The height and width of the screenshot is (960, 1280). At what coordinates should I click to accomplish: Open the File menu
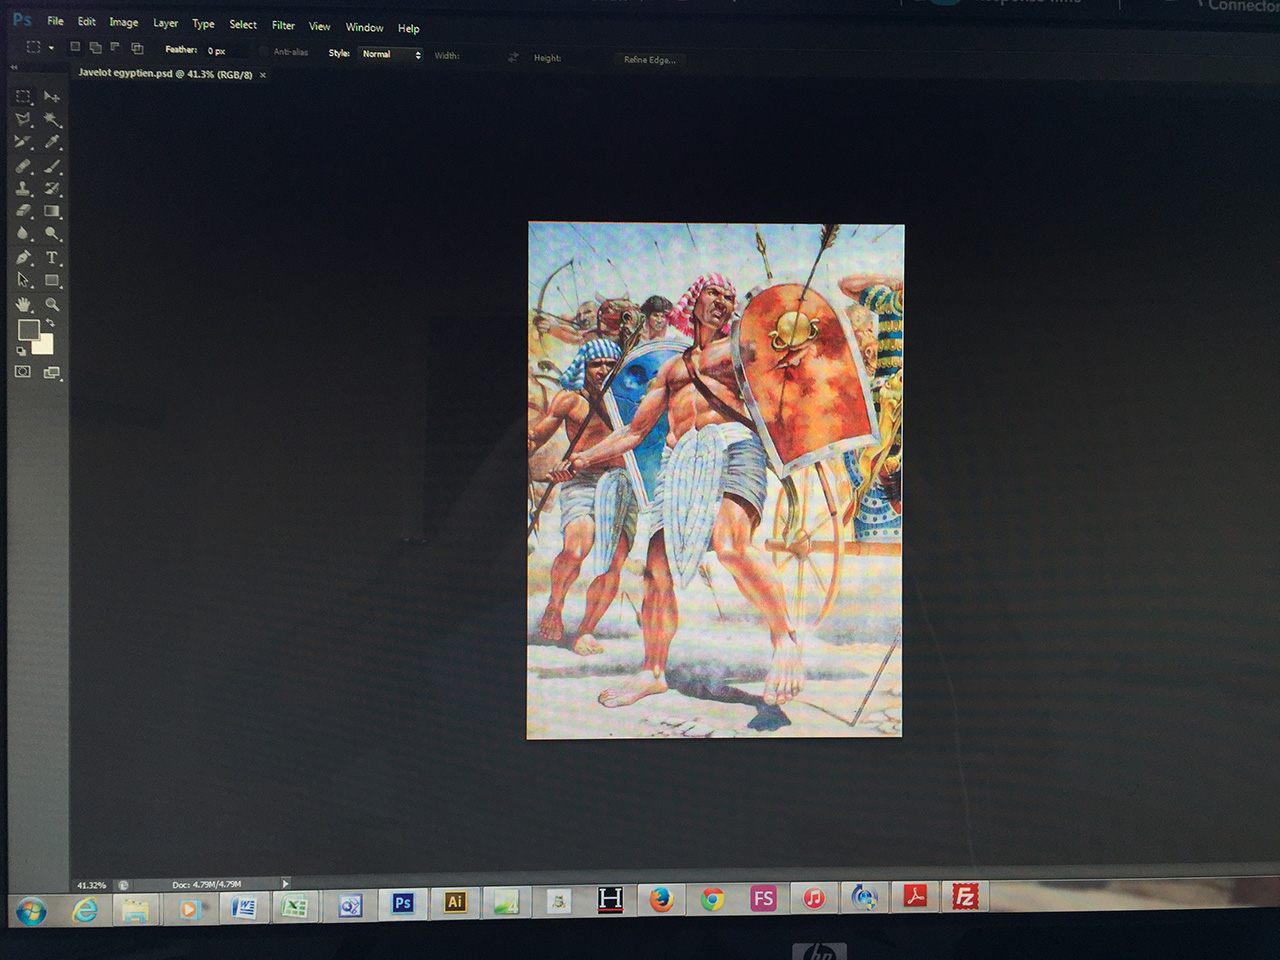tap(55, 20)
